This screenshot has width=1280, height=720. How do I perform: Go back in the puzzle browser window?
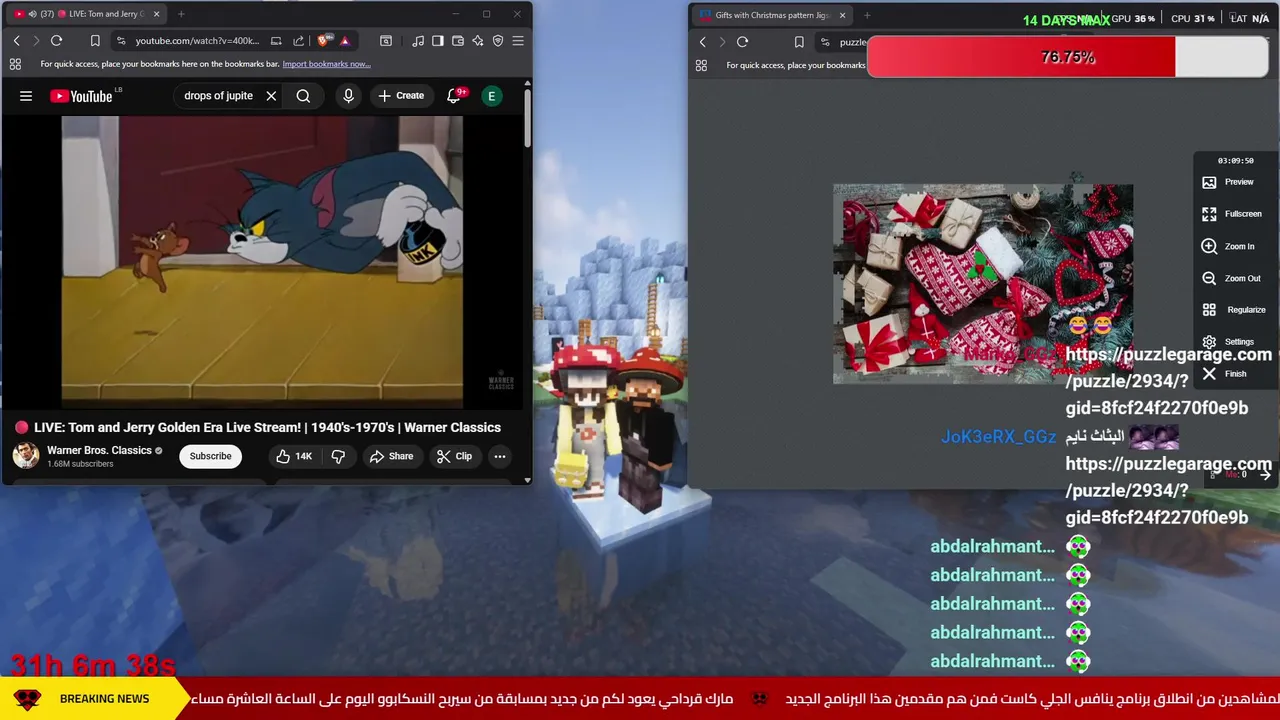point(702,42)
